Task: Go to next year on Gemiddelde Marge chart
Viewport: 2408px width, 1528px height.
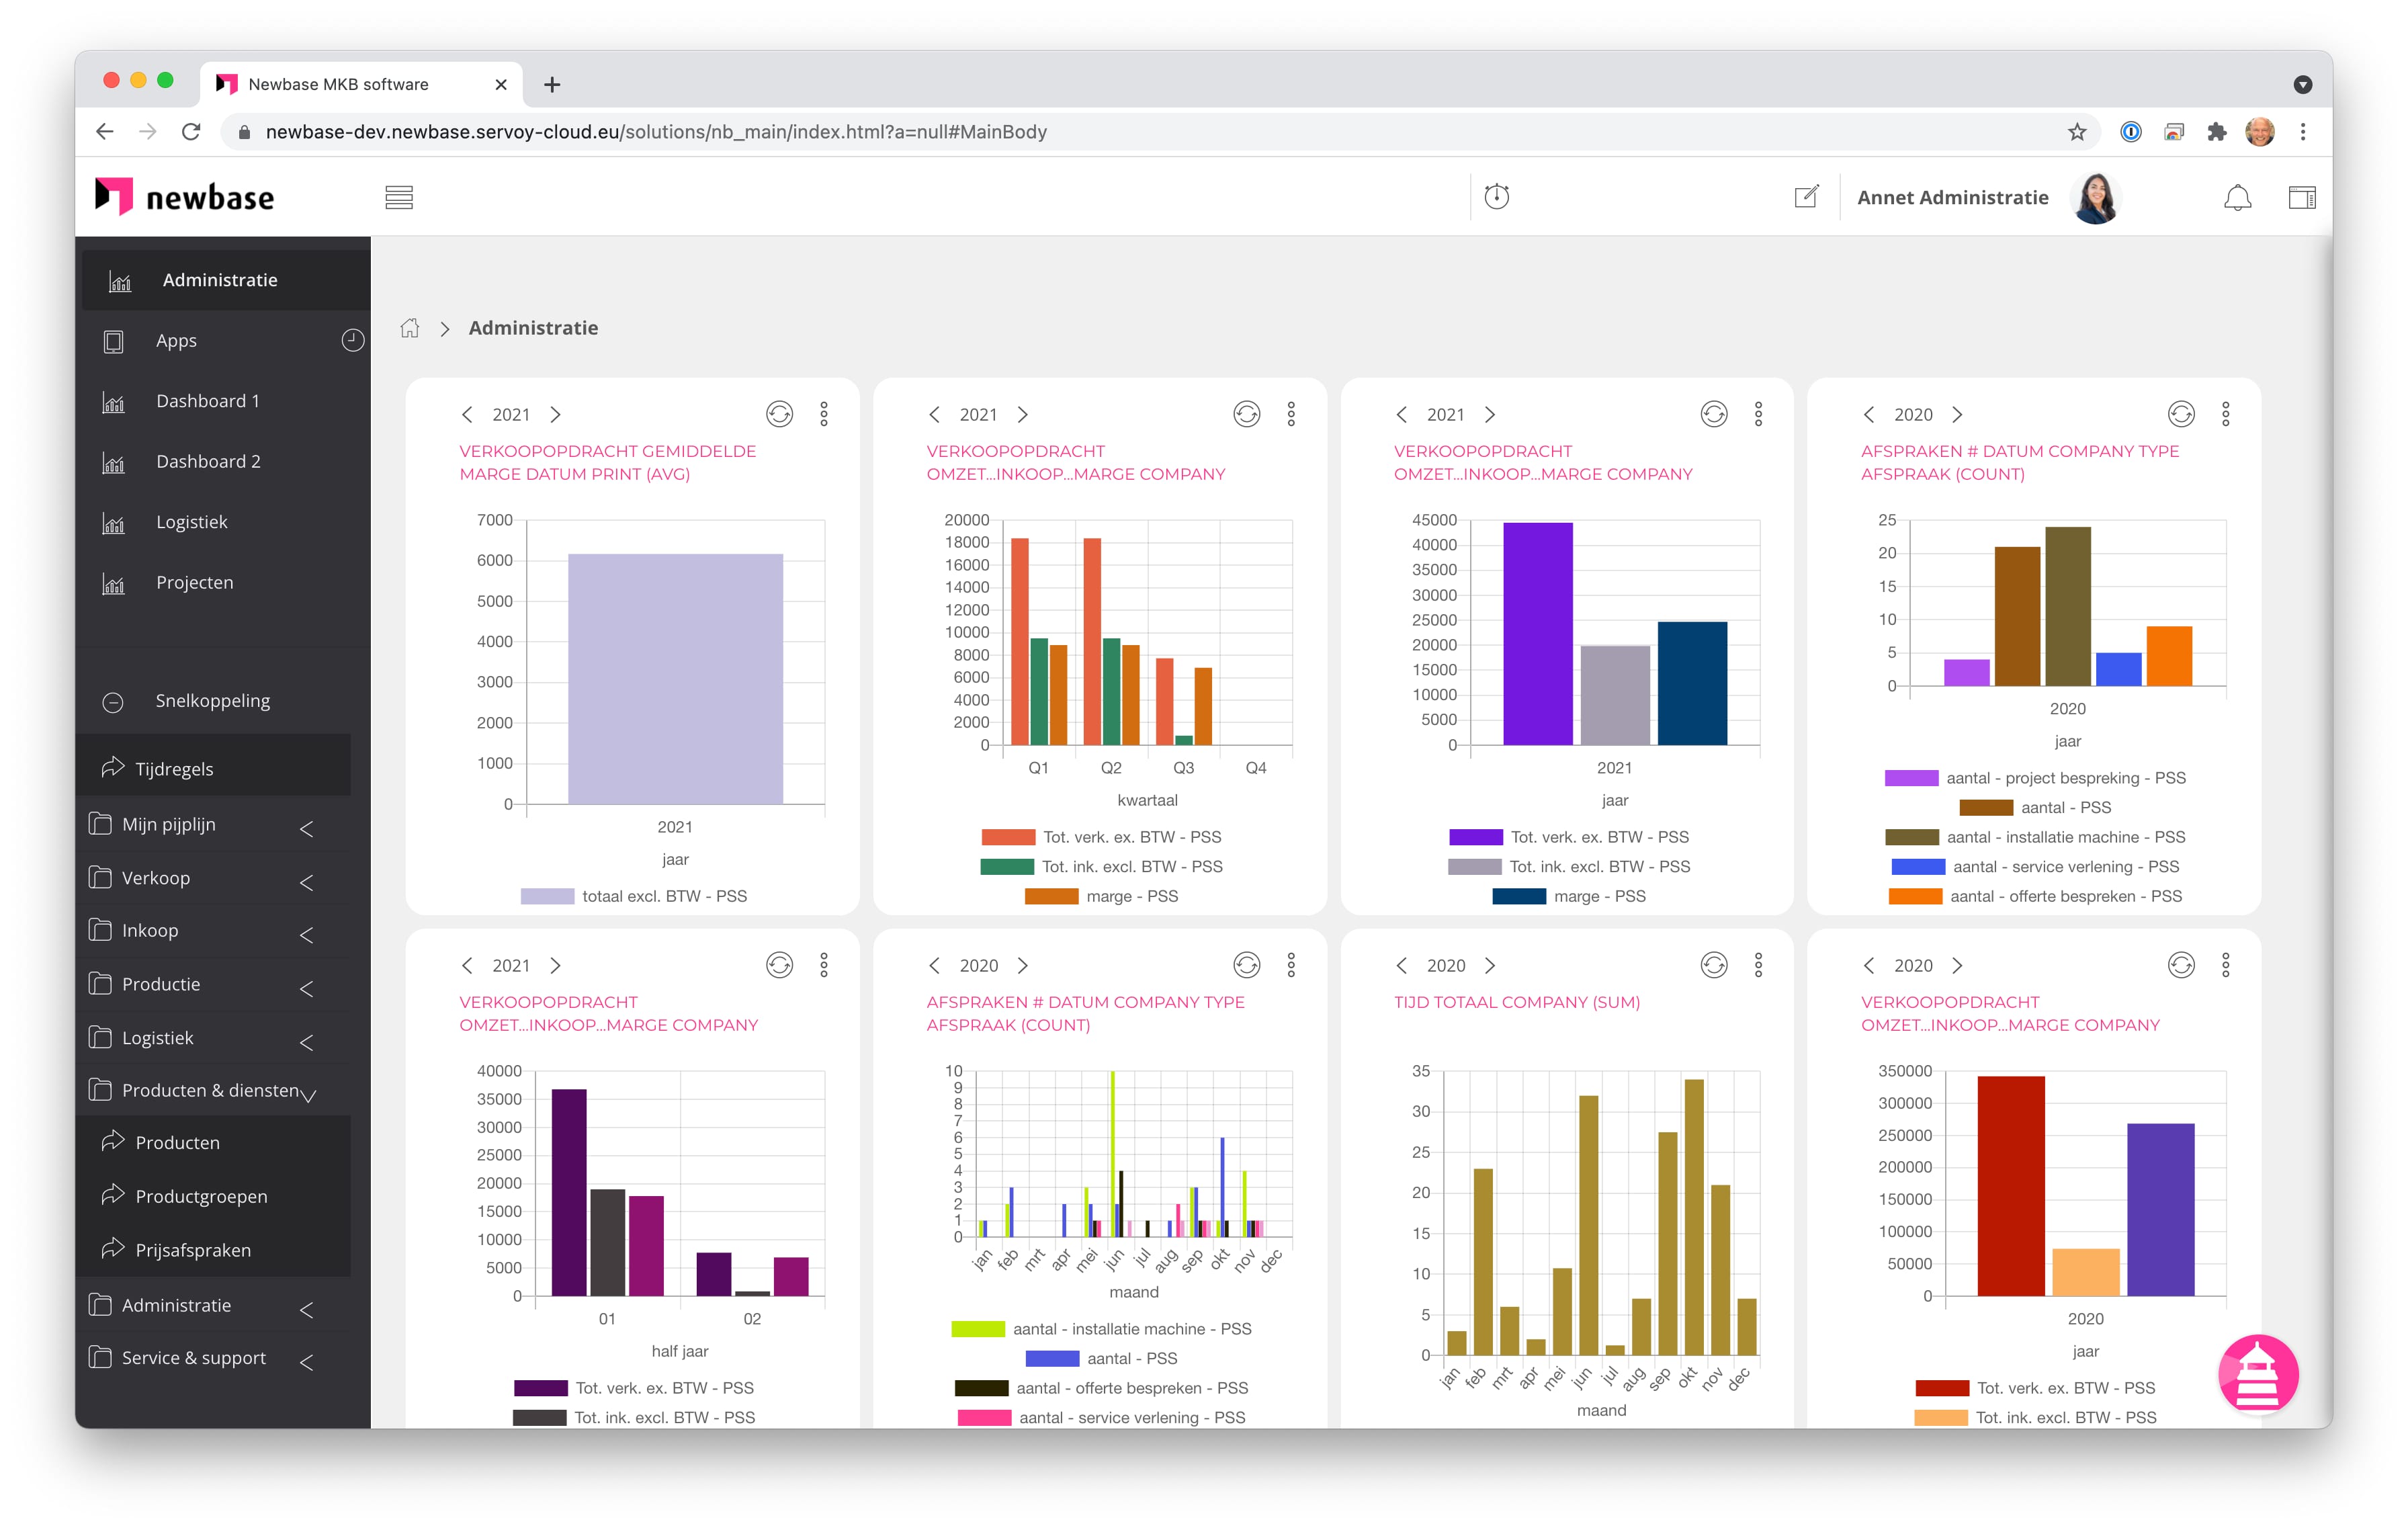Action: 556,415
